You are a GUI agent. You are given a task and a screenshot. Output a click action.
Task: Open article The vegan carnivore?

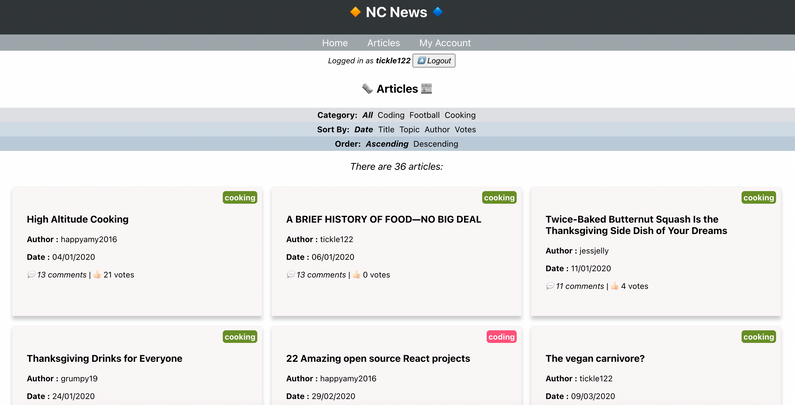click(595, 358)
